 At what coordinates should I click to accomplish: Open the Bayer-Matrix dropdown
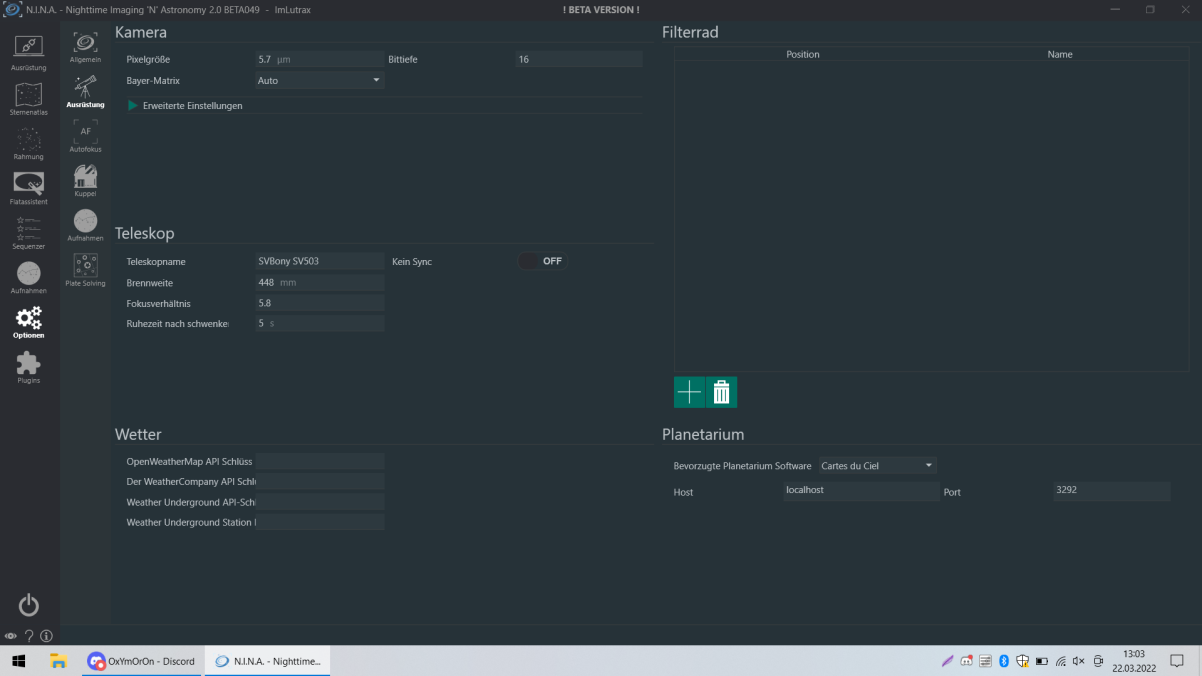coord(320,80)
